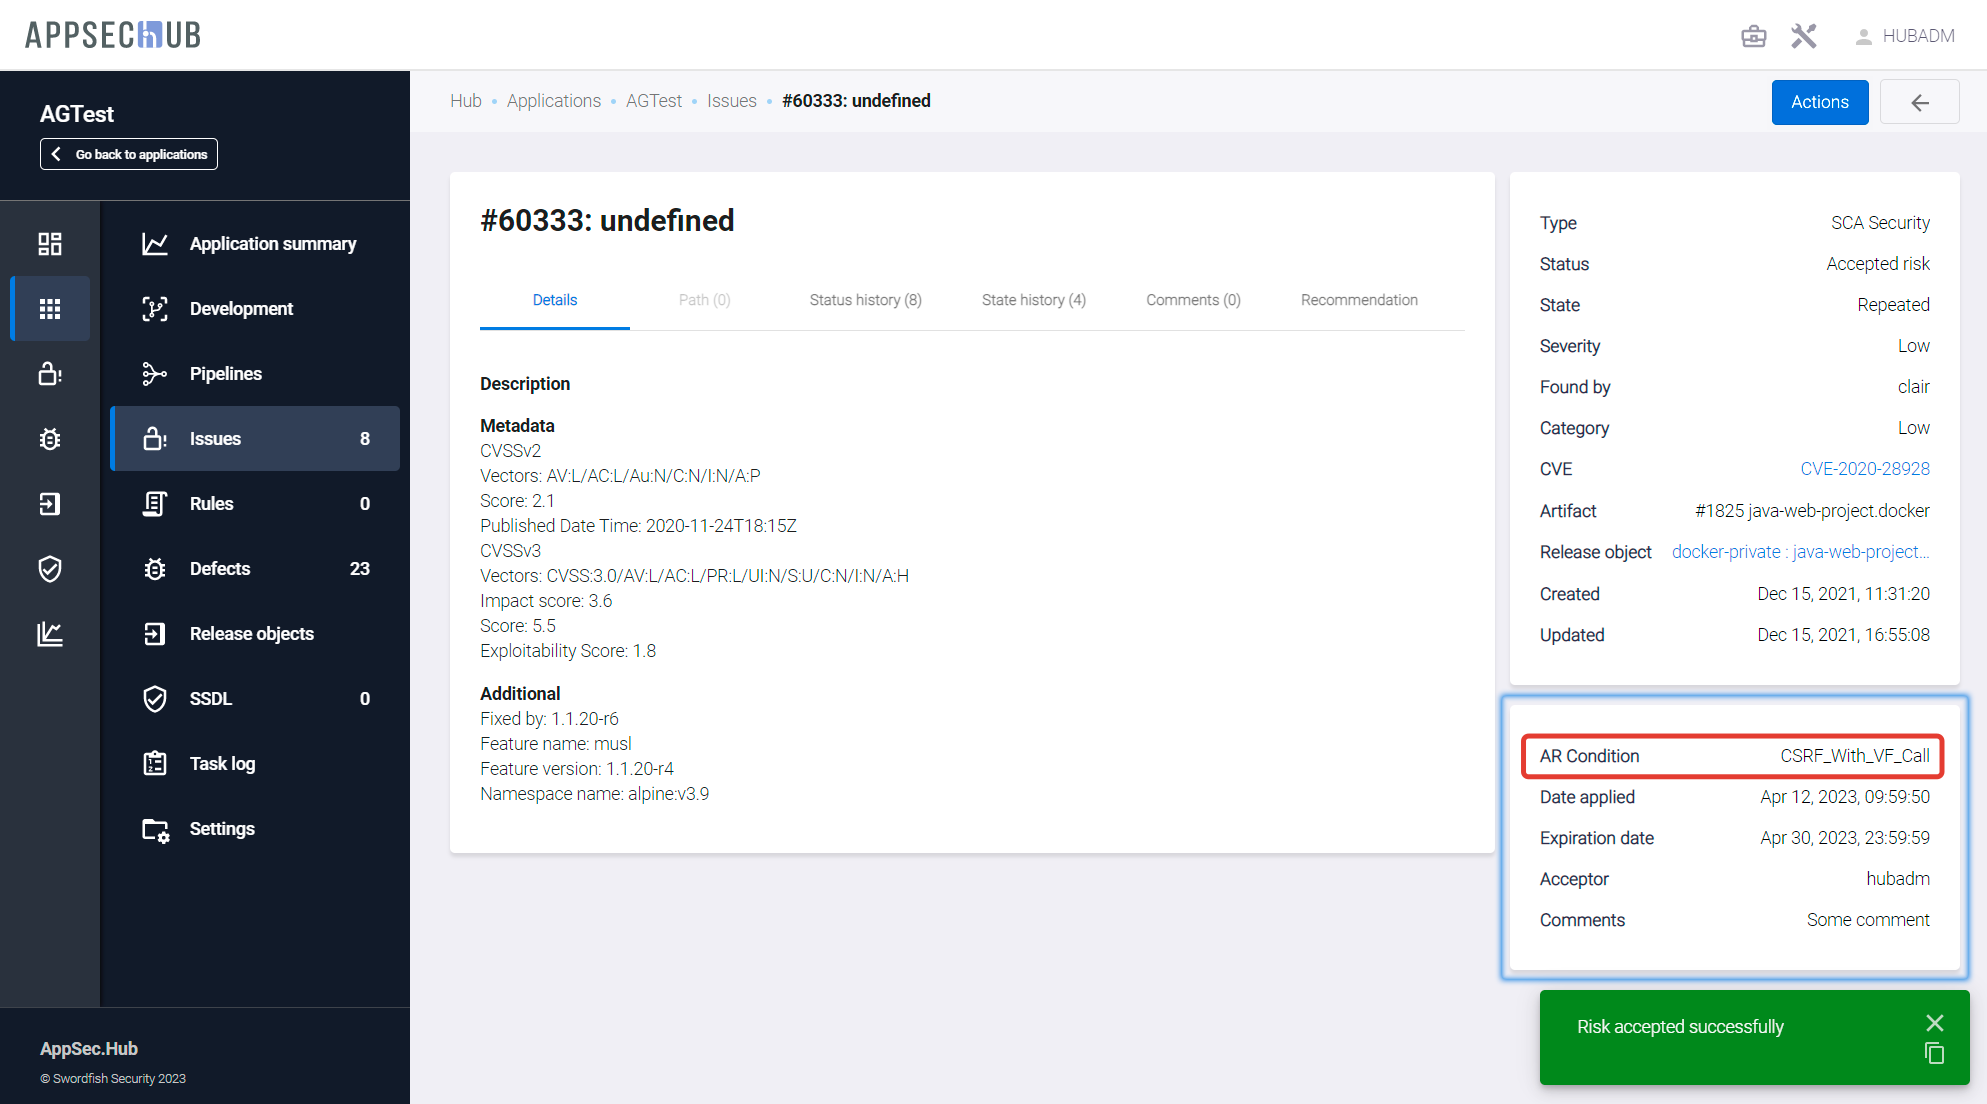Click the bug icon in left rail
The height and width of the screenshot is (1104, 1987).
coord(50,439)
